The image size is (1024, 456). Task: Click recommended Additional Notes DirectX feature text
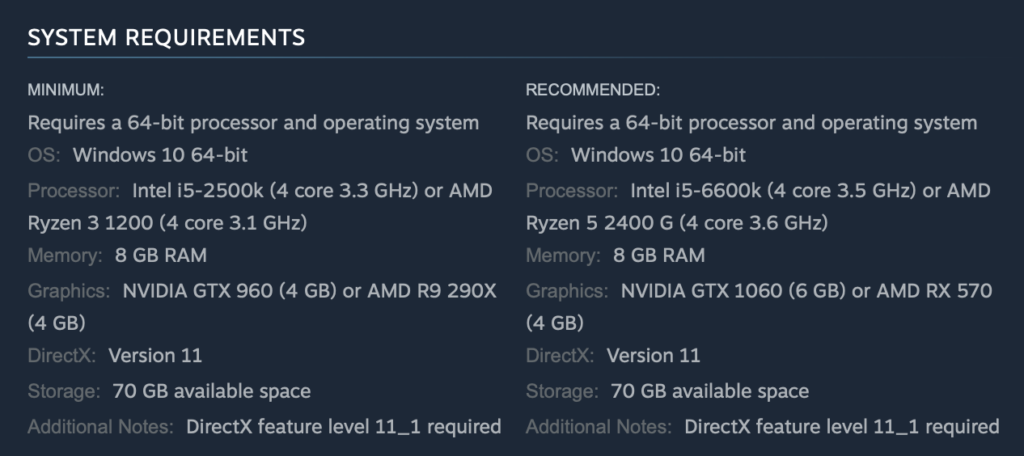(x=842, y=427)
